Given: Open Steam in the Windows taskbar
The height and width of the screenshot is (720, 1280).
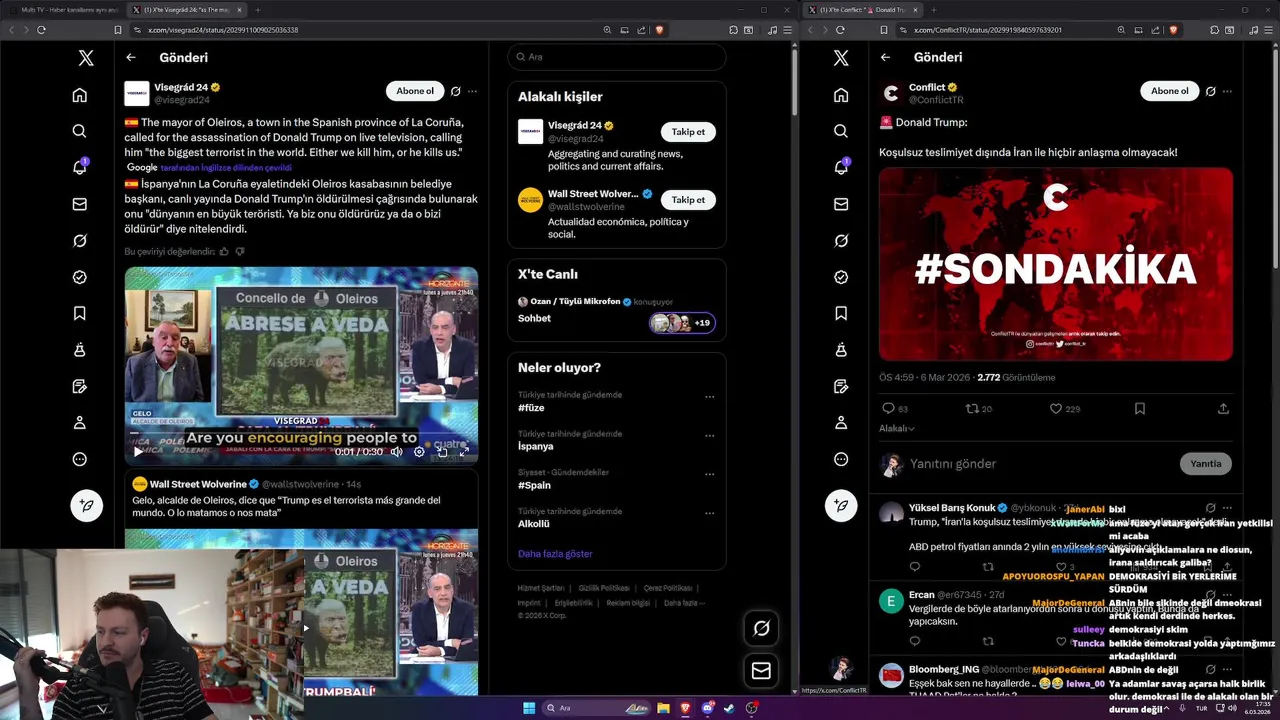Looking at the screenshot, I should click(729, 708).
